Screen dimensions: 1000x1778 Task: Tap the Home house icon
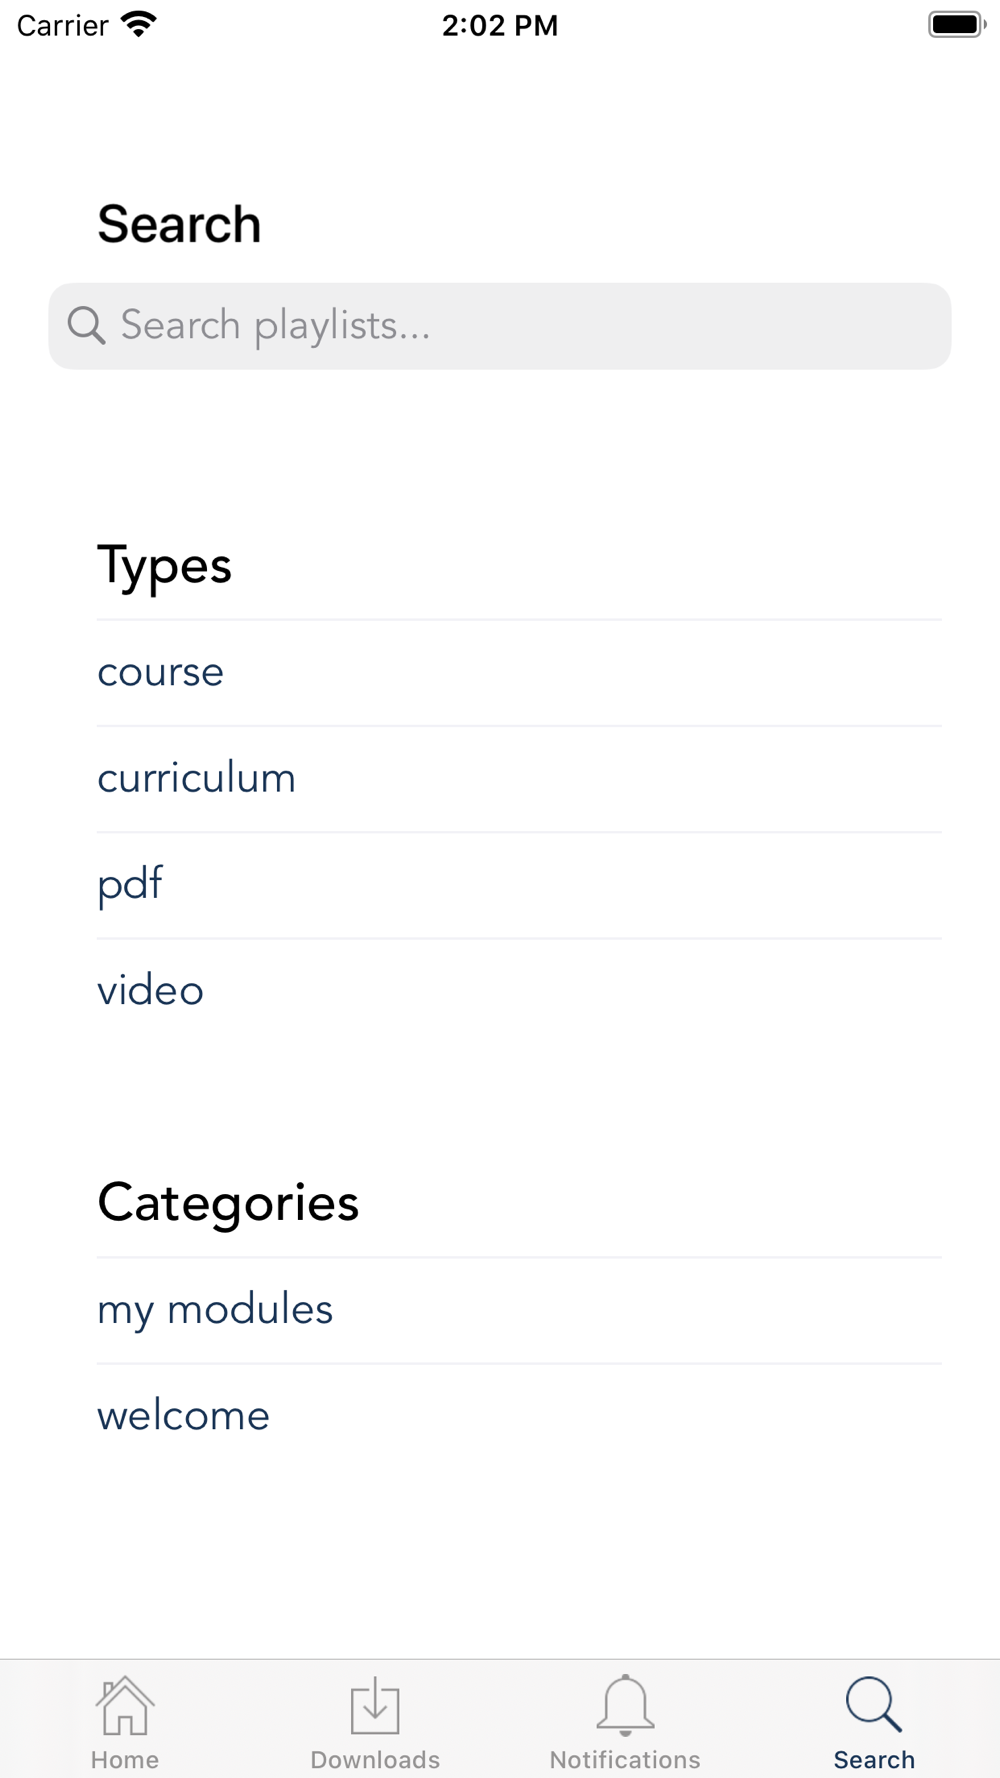[x=125, y=1706]
